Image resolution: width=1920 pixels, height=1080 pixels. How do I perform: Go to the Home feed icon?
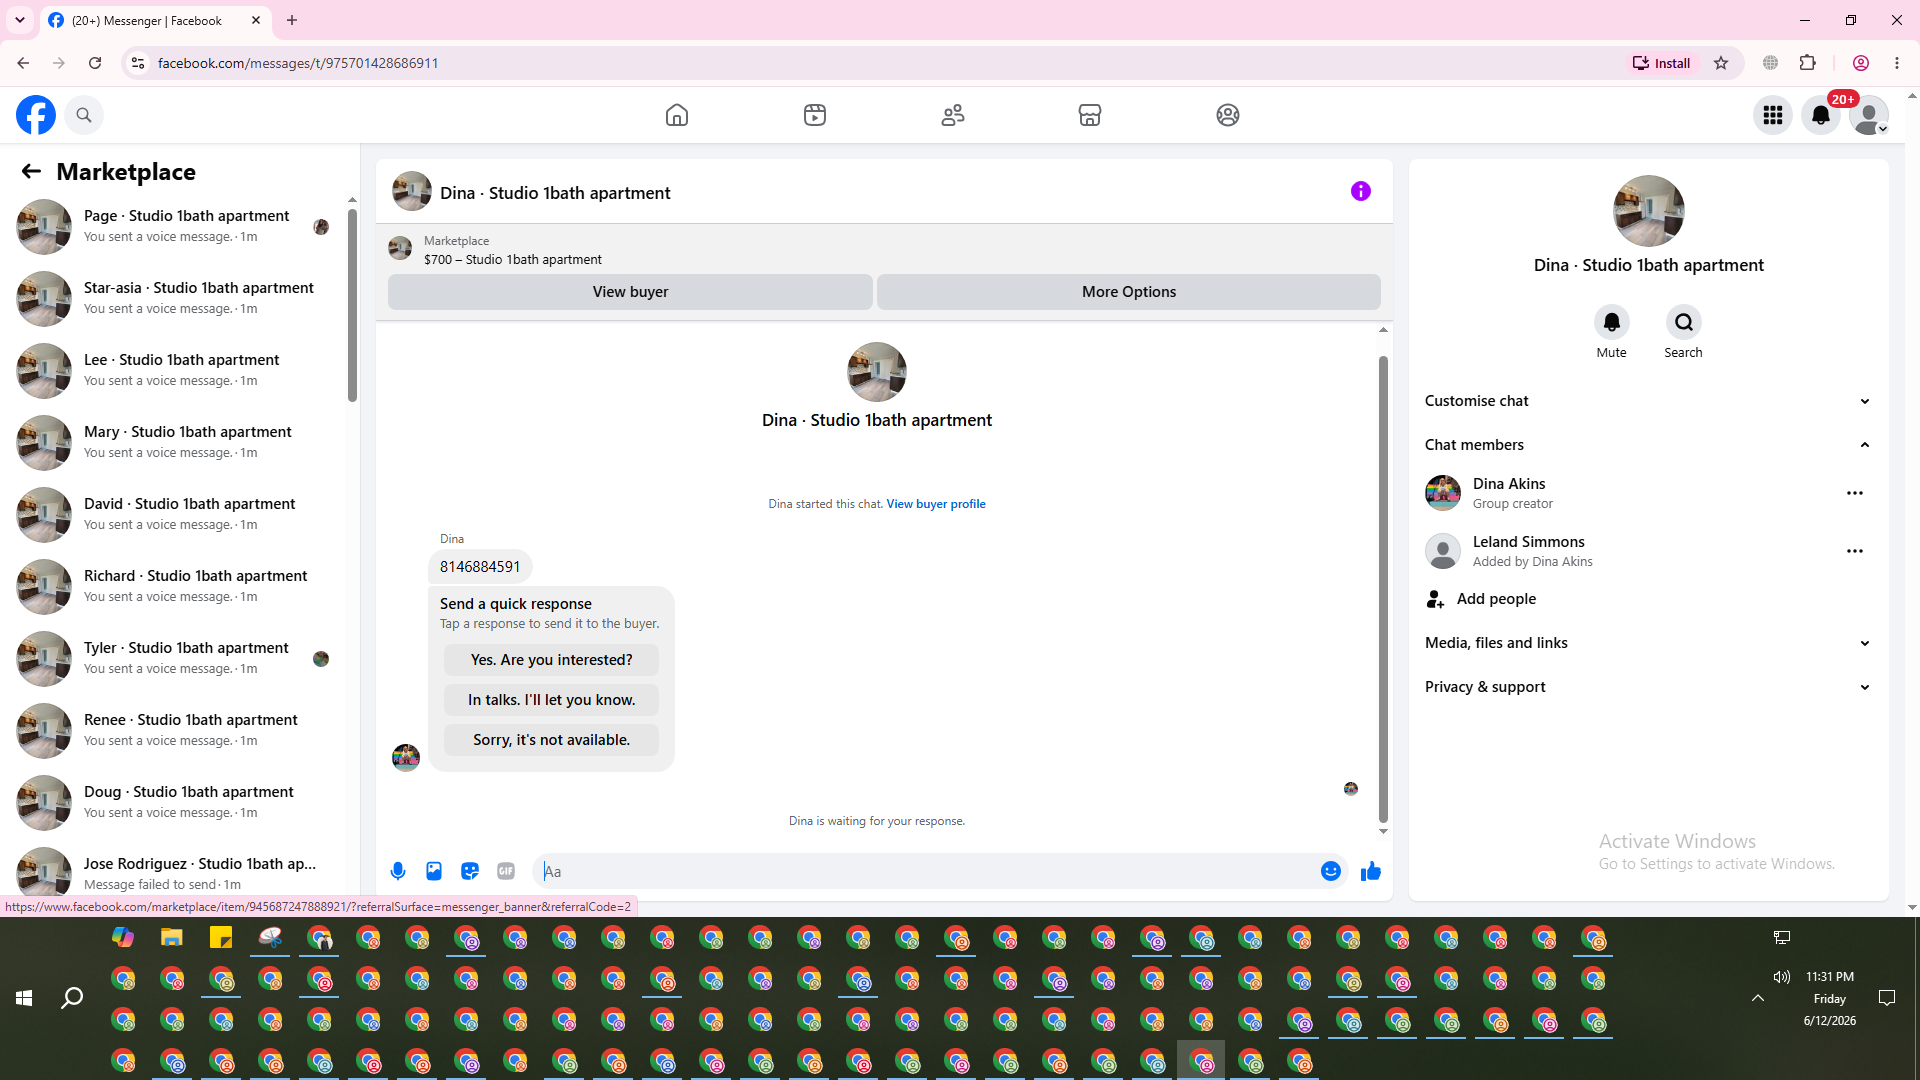coord(677,115)
